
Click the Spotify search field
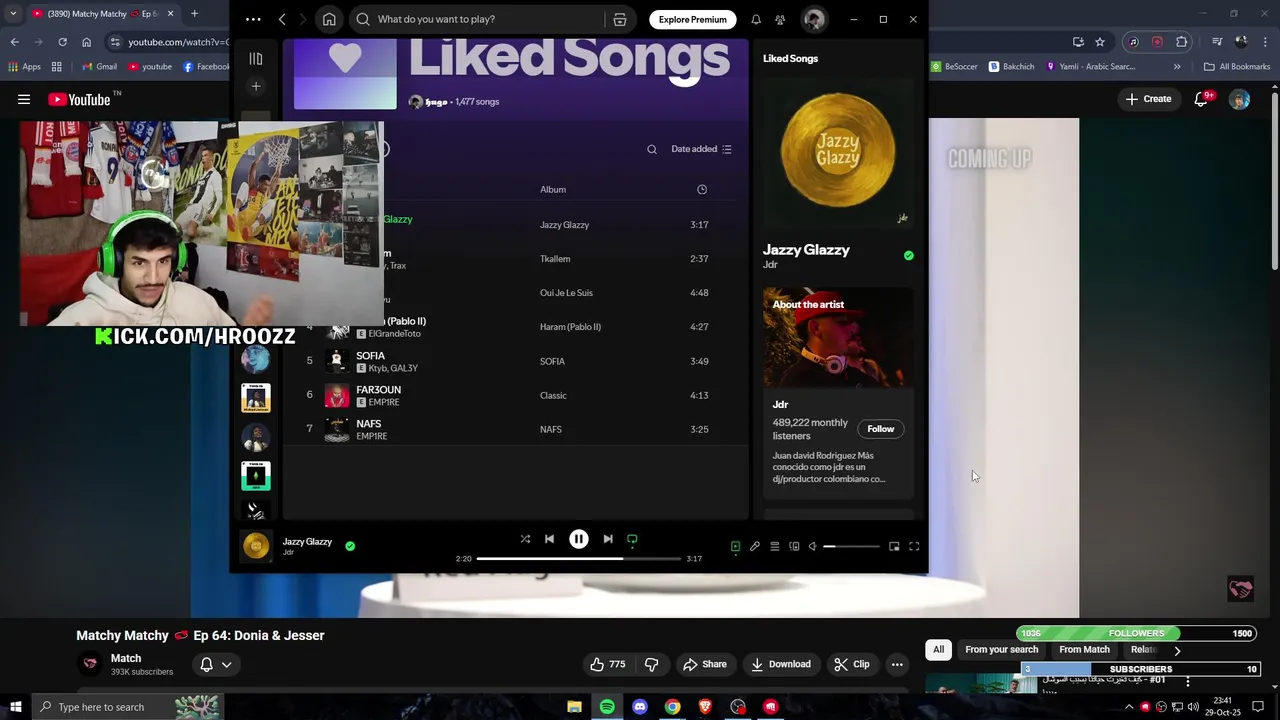(x=478, y=19)
